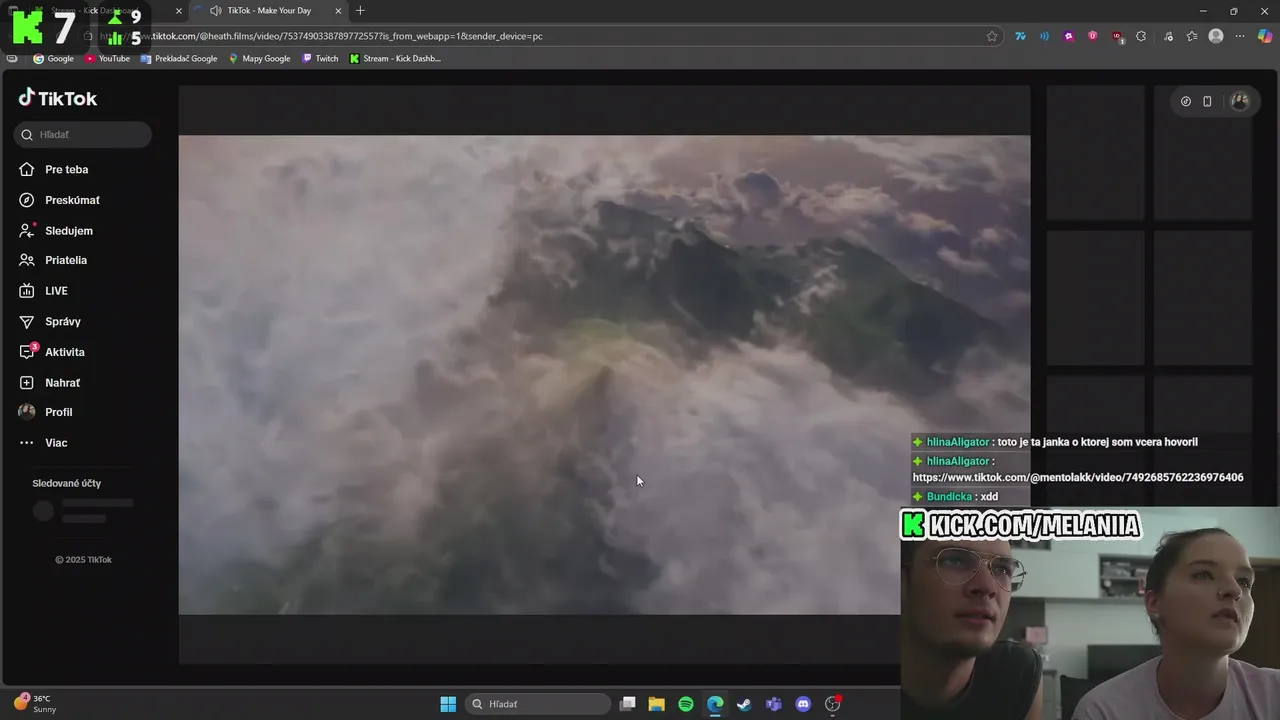
Task: Click the media music note toolbar icon
Action: click(x=1168, y=36)
